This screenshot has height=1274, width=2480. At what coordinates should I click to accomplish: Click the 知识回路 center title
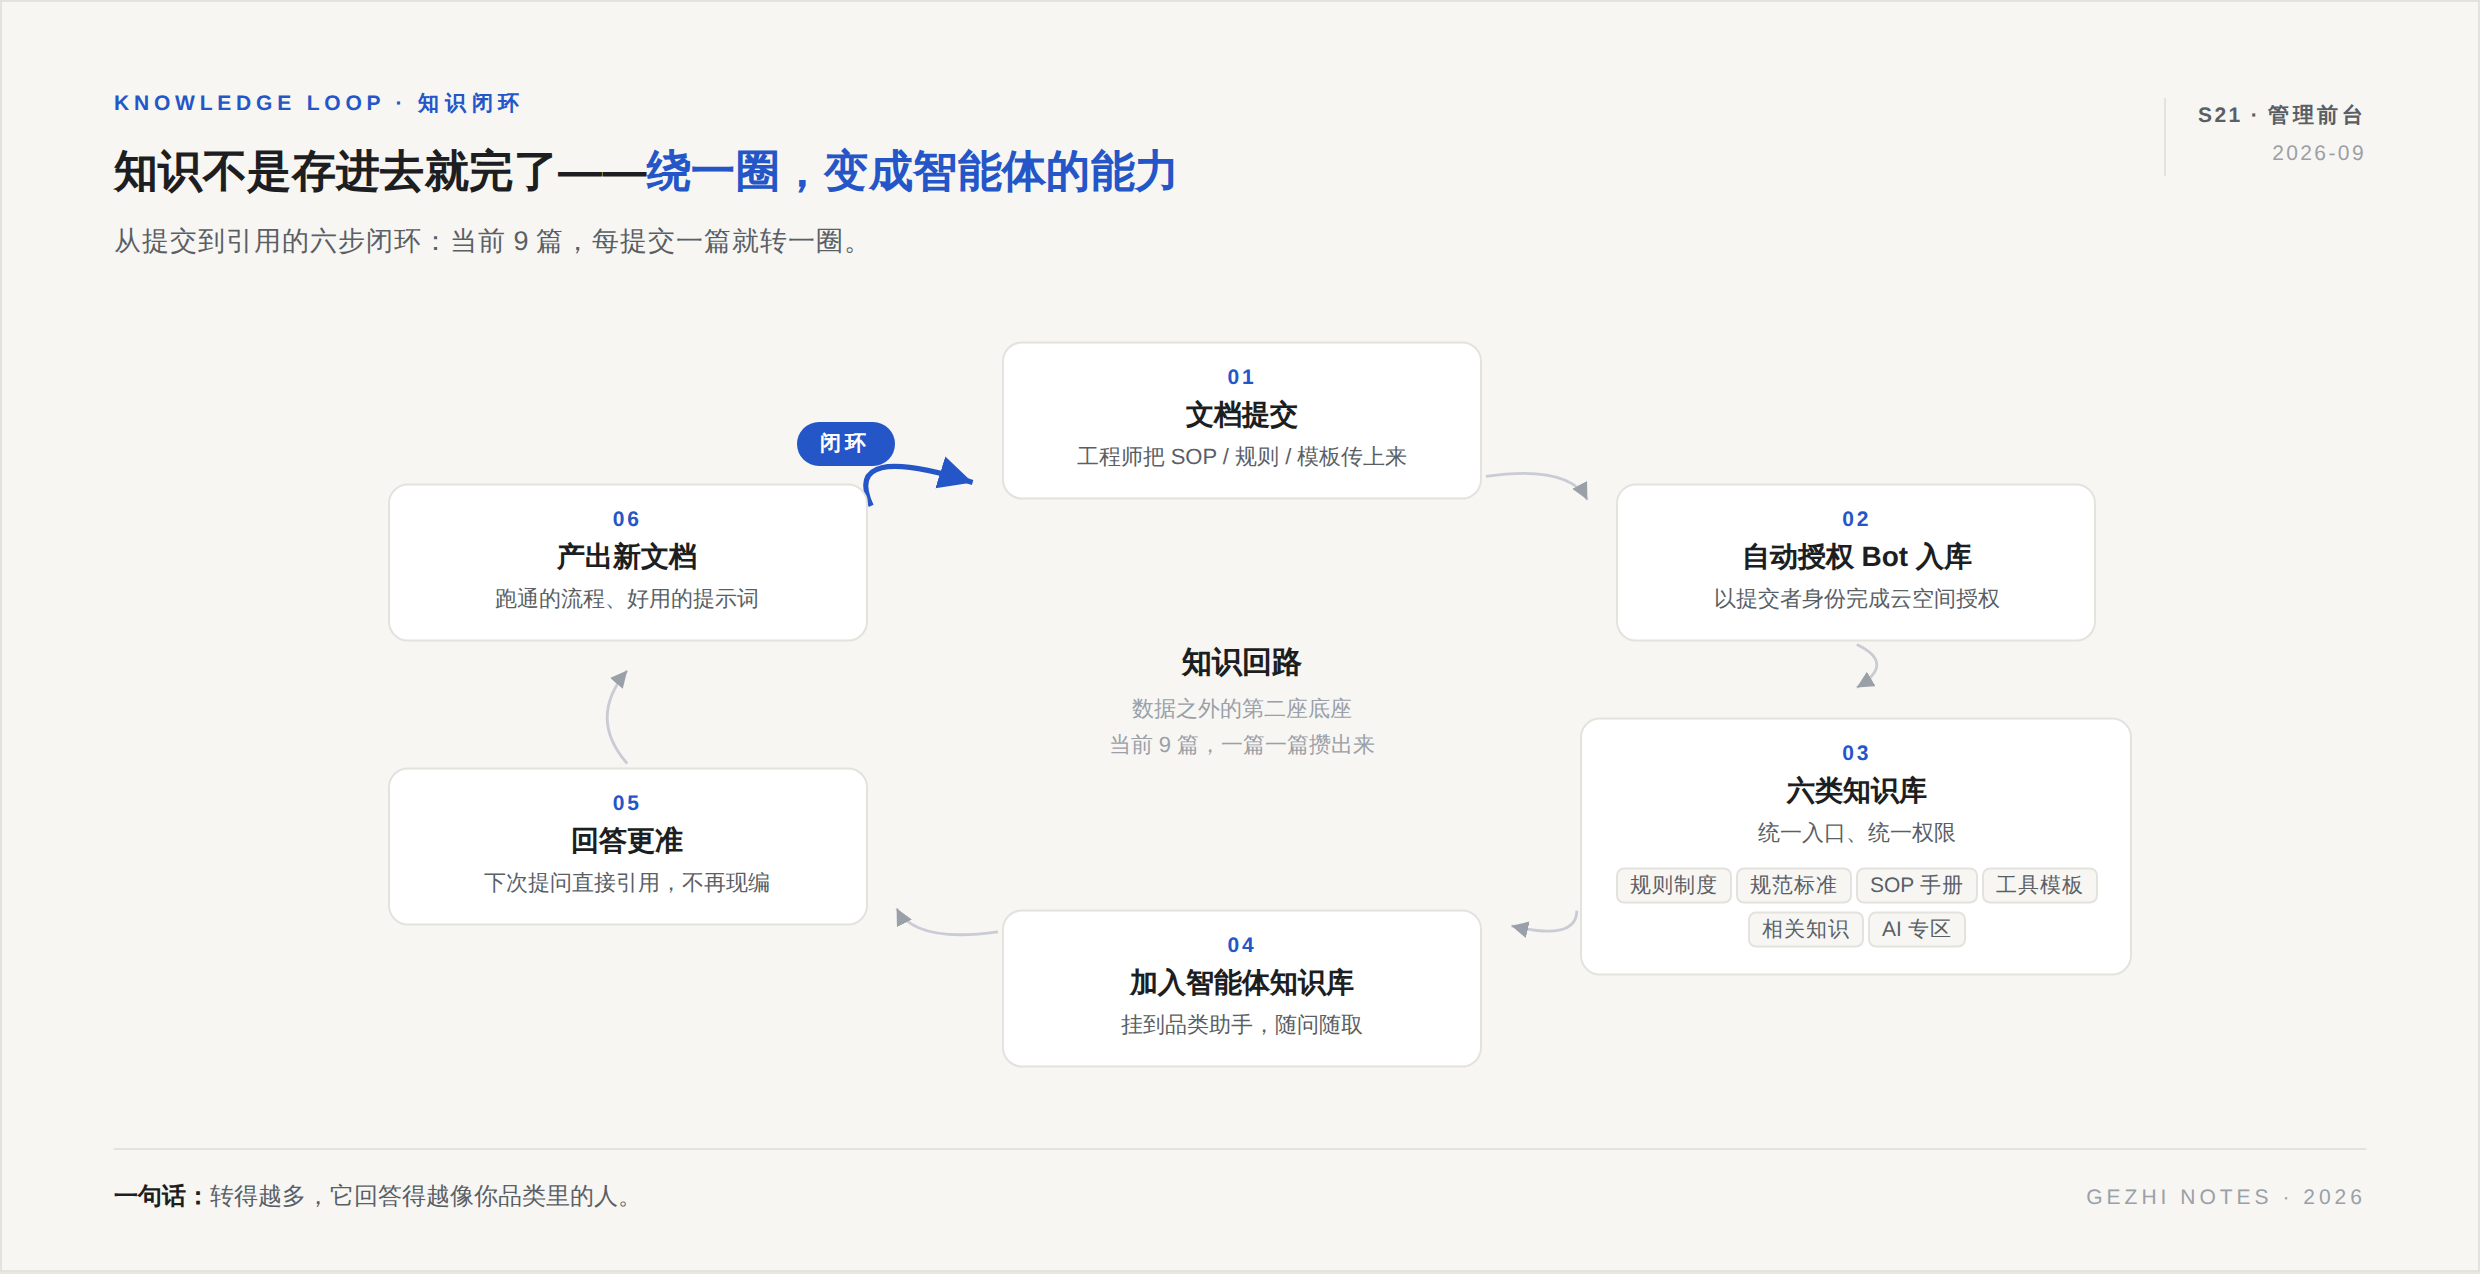pos(1241,662)
